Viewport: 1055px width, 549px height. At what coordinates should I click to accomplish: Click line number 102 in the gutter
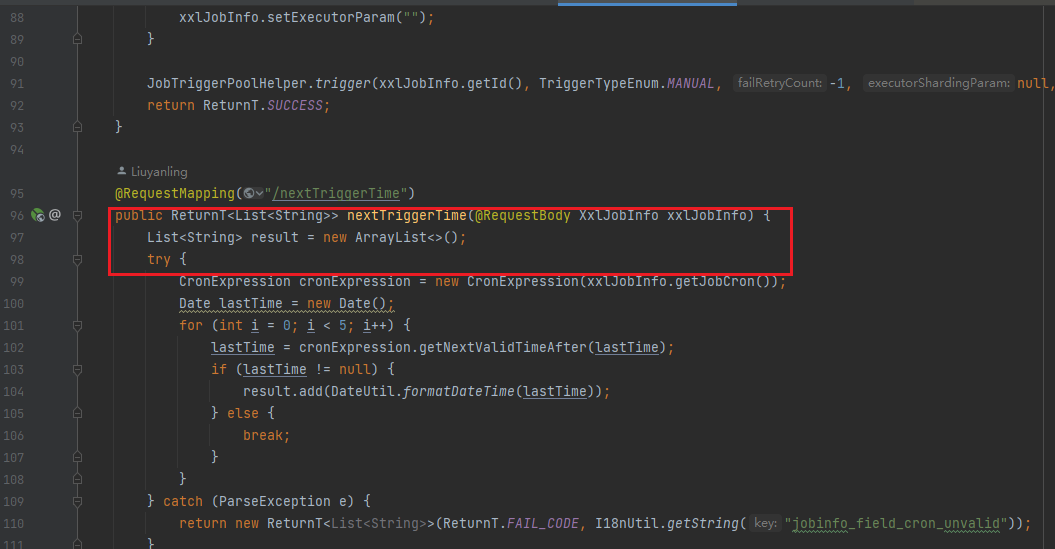(x=13, y=347)
